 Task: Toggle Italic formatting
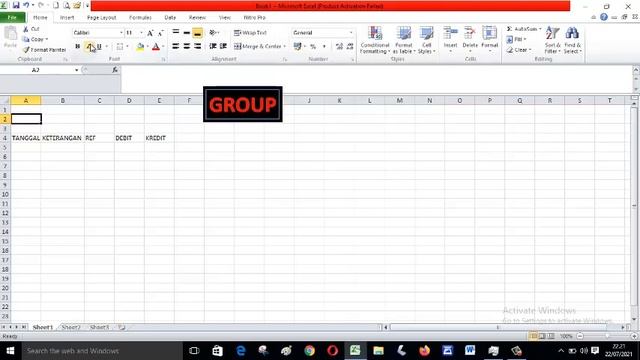pyautogui.click(x=89, y=47)
